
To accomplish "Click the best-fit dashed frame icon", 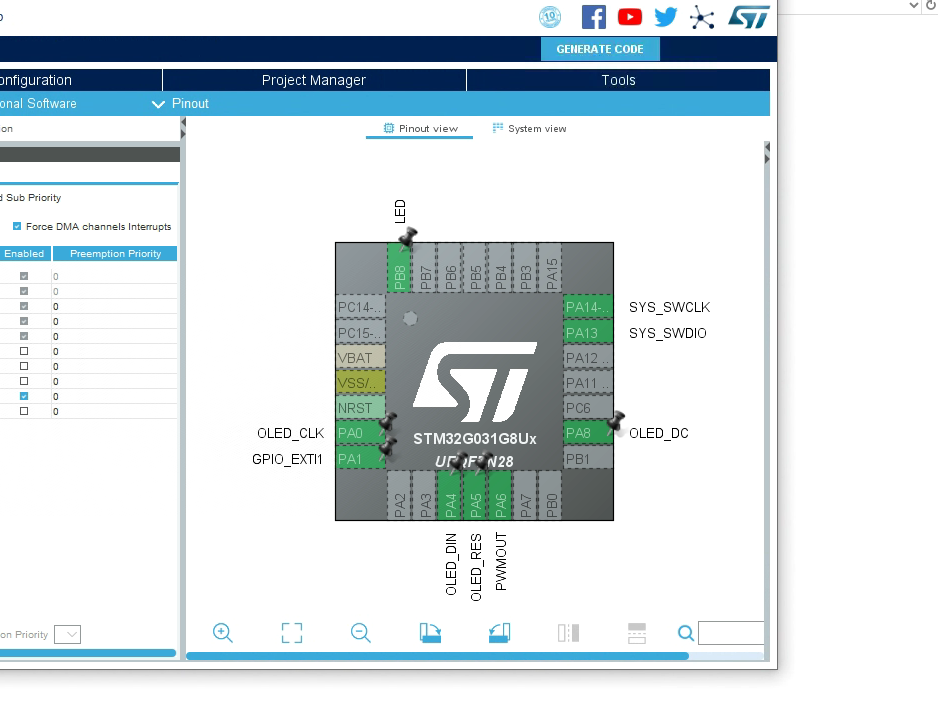I will 292,633.
